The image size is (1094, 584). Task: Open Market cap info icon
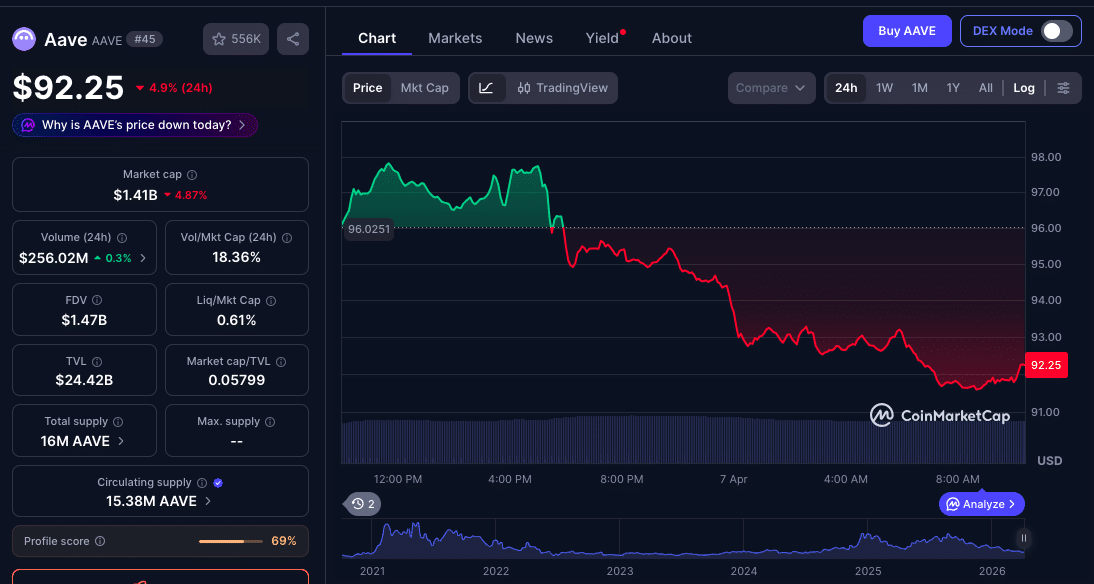(193, 174)
